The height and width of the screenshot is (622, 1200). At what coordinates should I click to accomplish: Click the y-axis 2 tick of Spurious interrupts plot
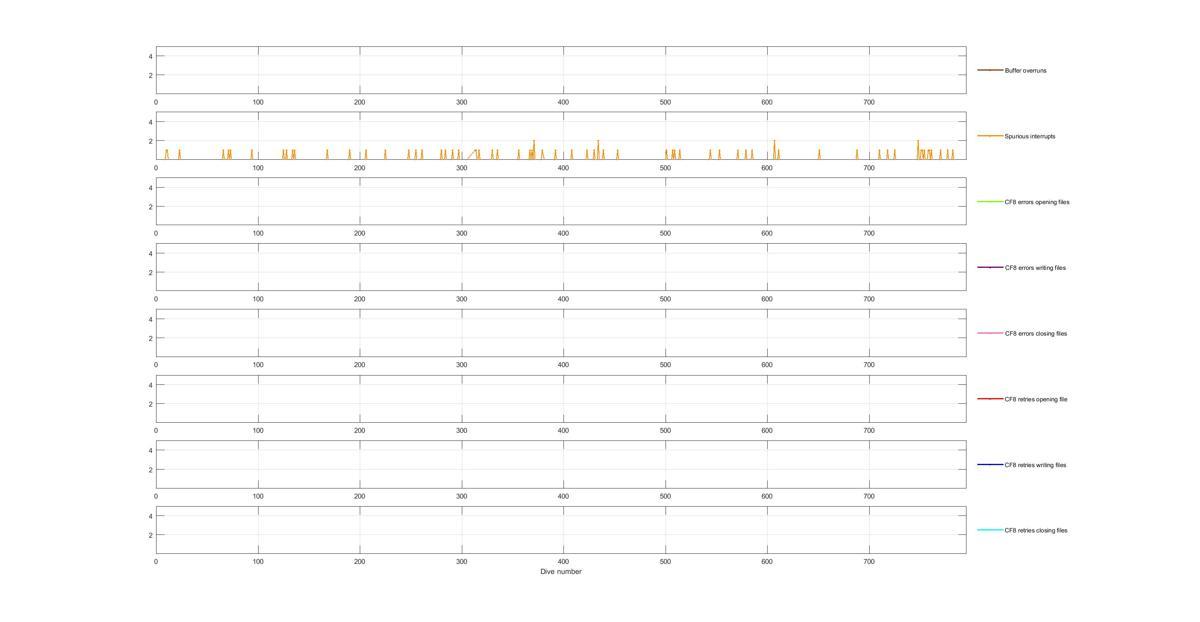point(150,141)
